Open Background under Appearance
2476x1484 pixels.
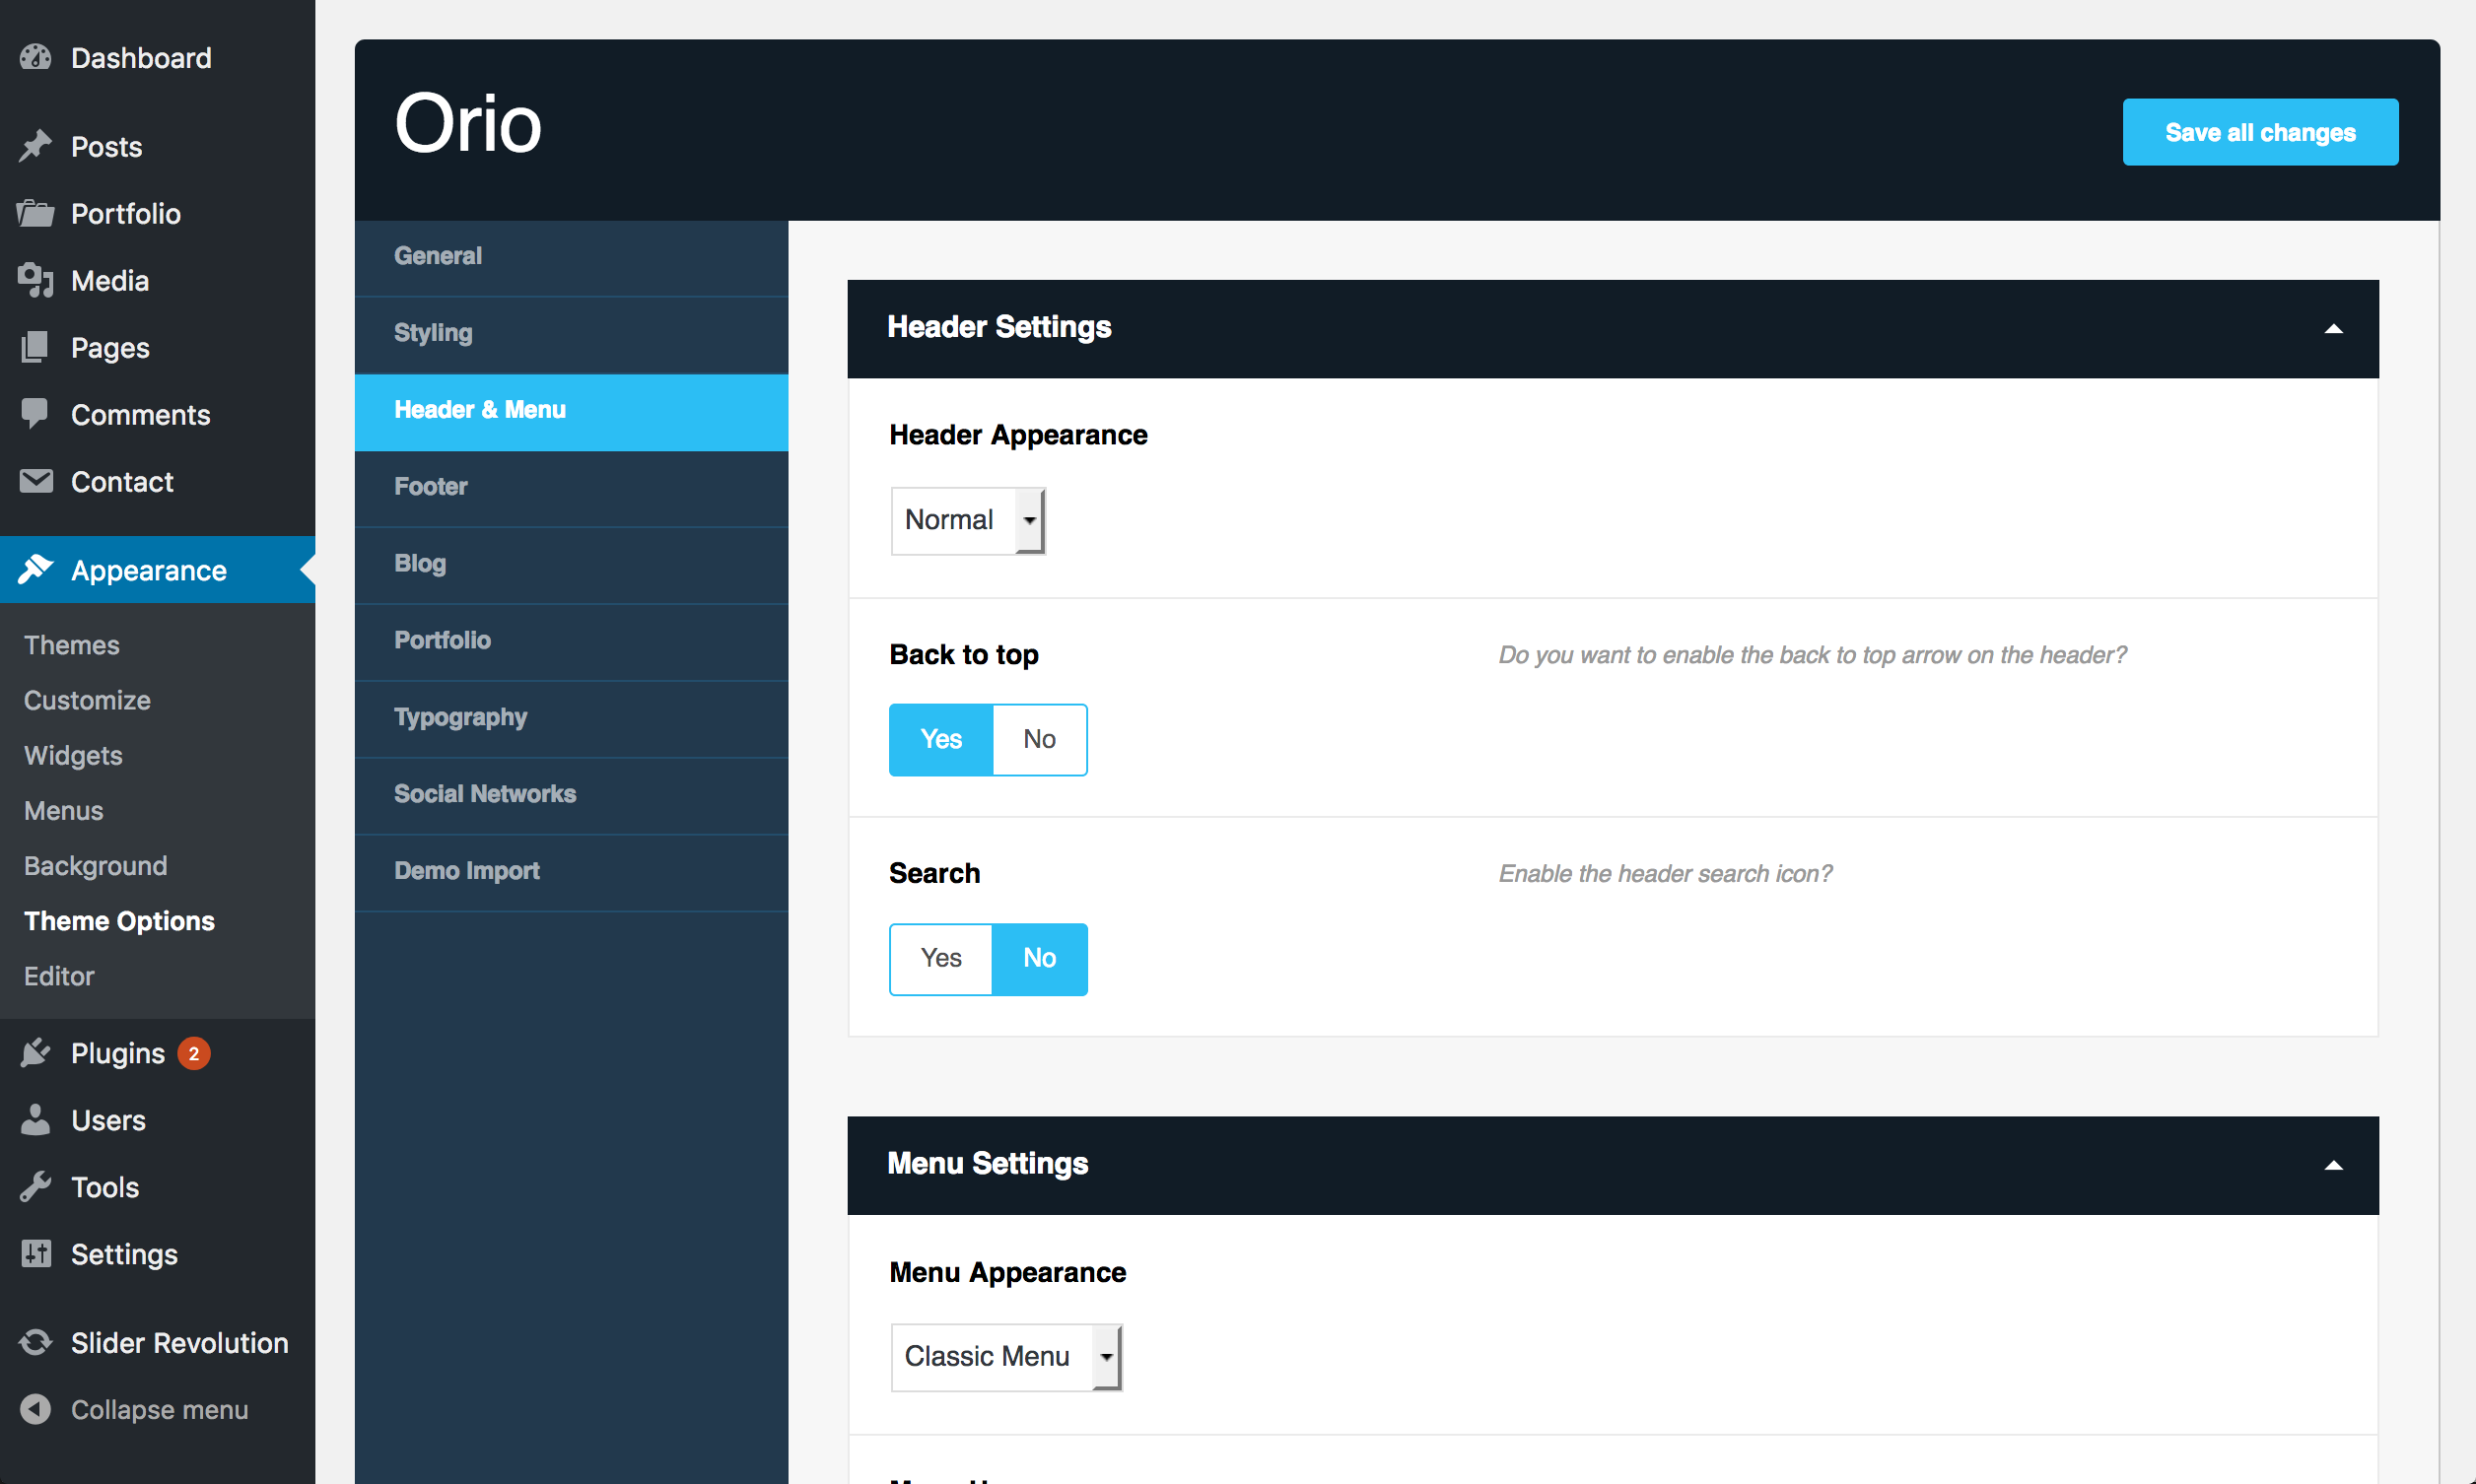click(96, 865)
